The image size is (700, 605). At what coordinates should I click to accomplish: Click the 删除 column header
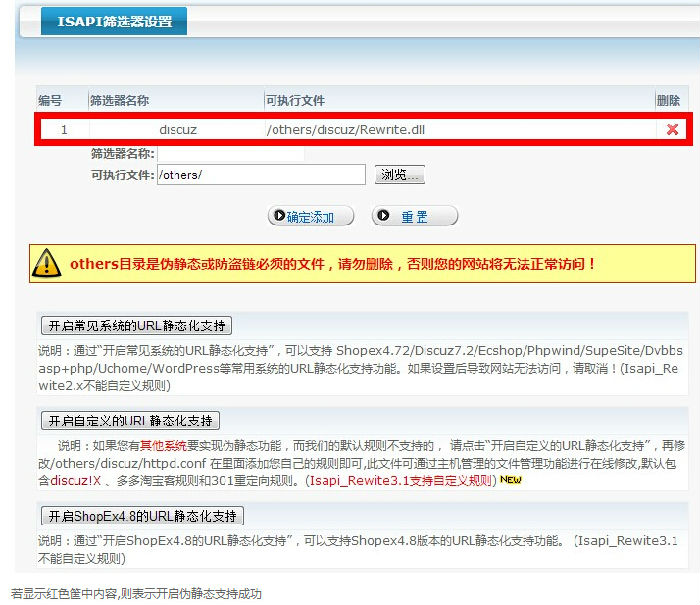(668, 101)
